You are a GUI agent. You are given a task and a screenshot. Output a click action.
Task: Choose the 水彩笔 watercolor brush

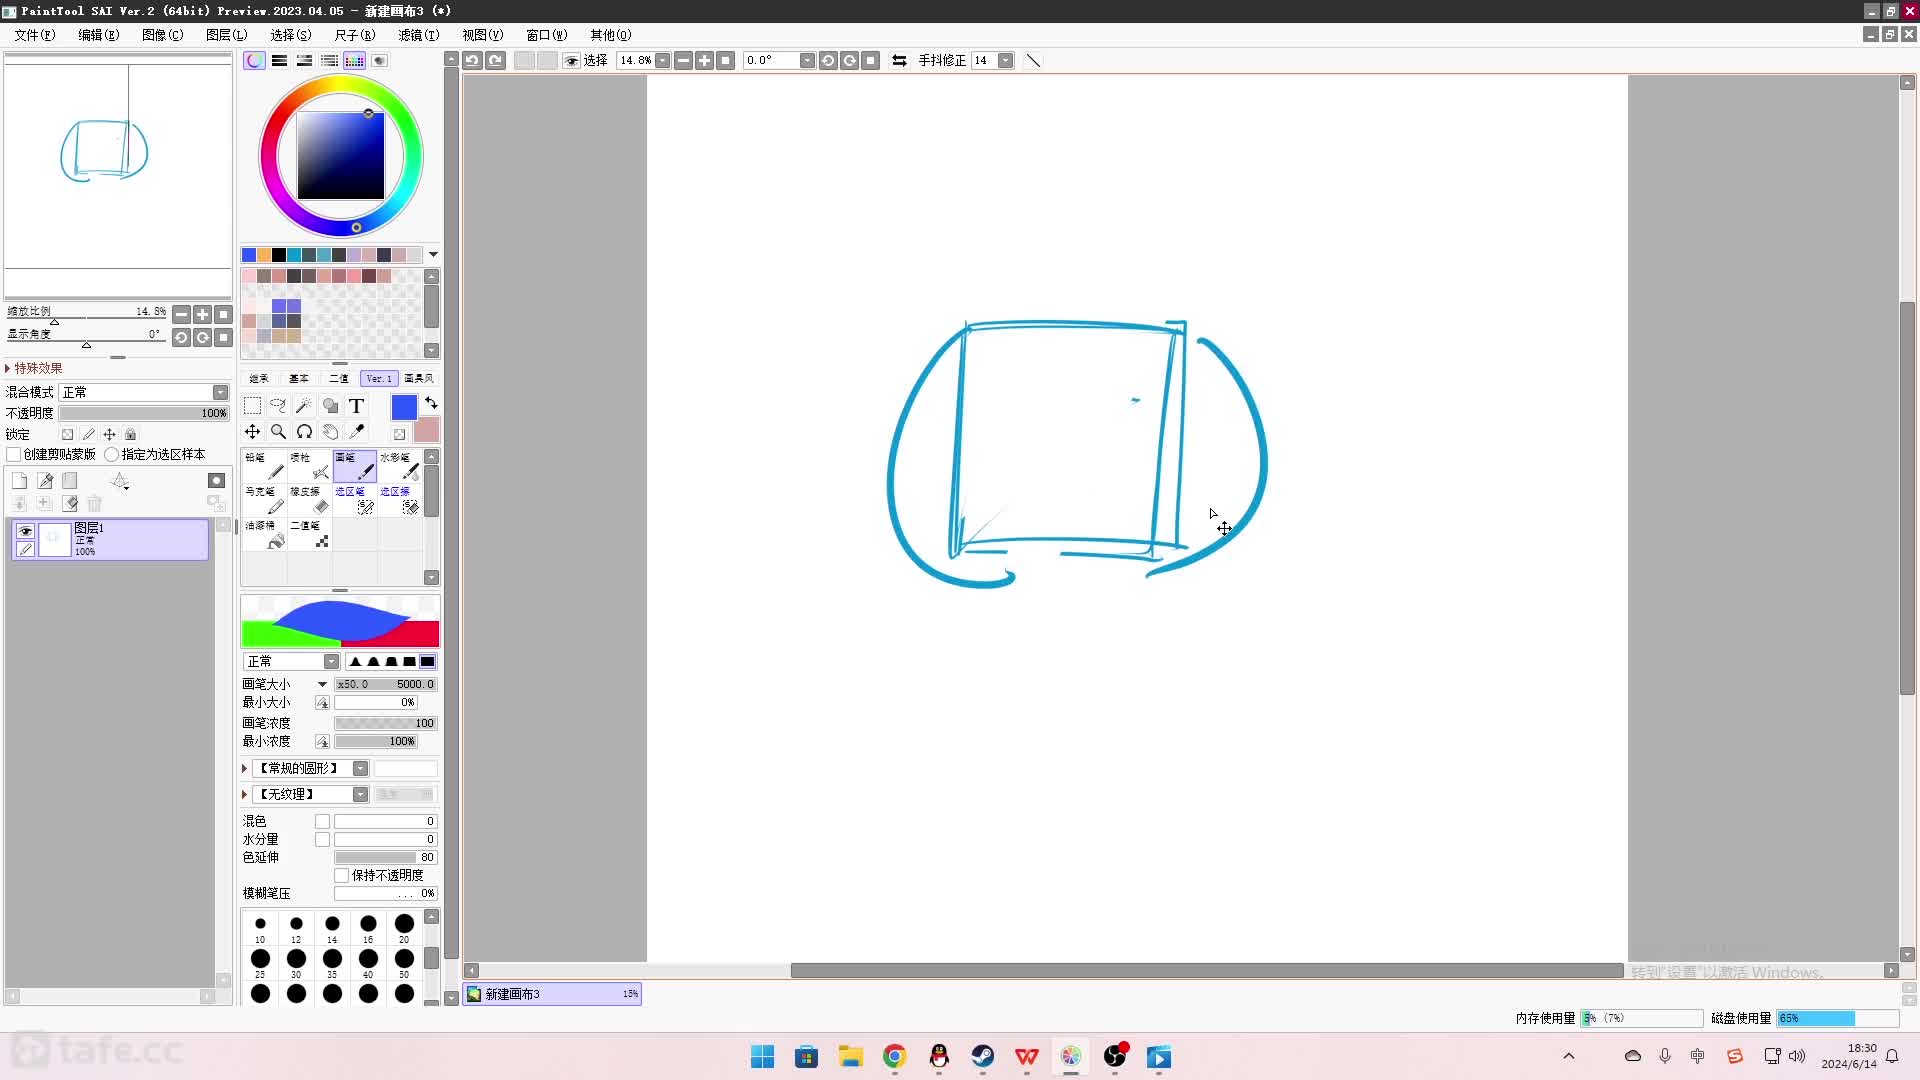click(400, 466)
